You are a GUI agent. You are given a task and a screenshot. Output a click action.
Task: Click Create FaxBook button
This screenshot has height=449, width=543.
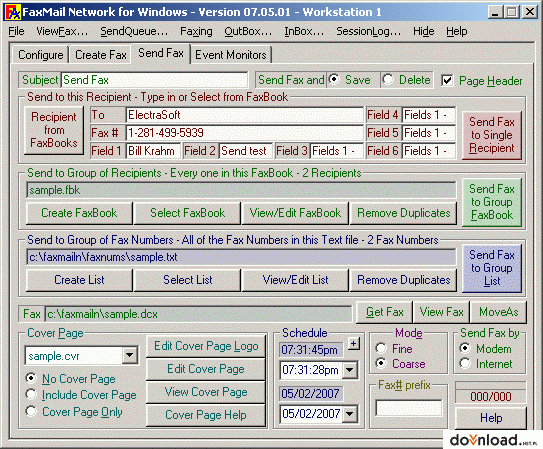tap(79, 213)
